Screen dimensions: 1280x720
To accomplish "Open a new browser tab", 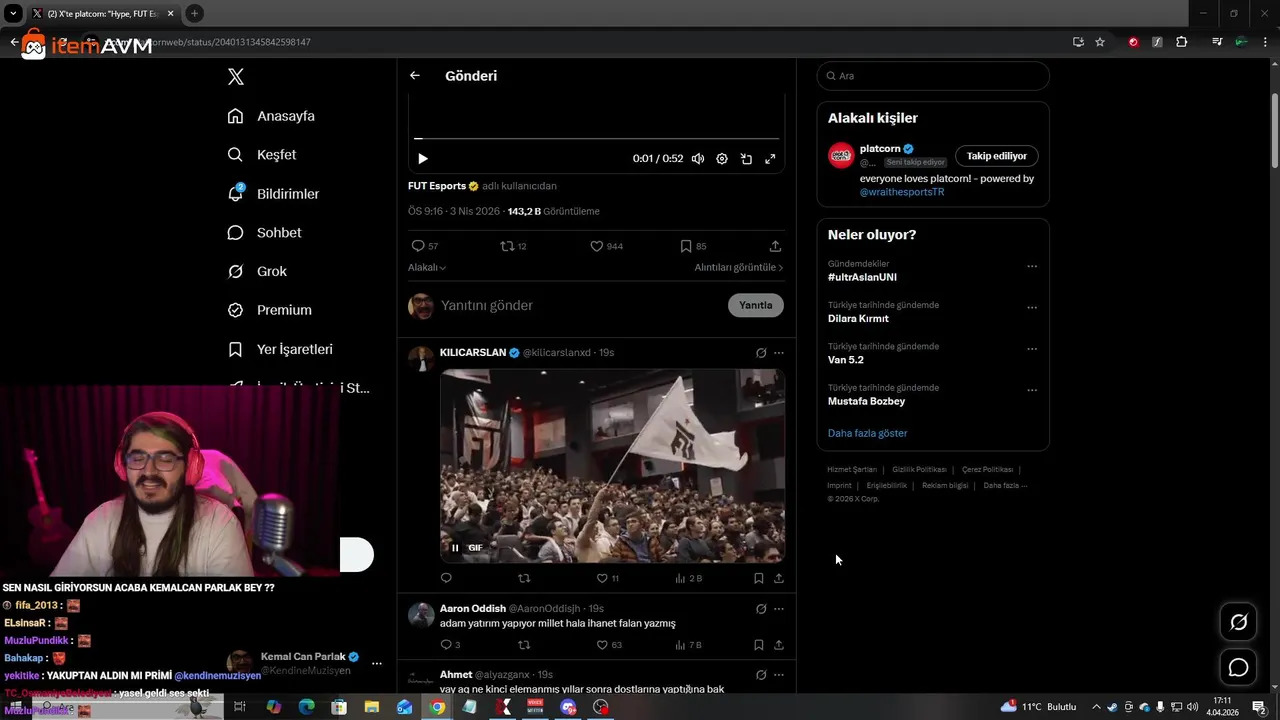I will [194, 13].
